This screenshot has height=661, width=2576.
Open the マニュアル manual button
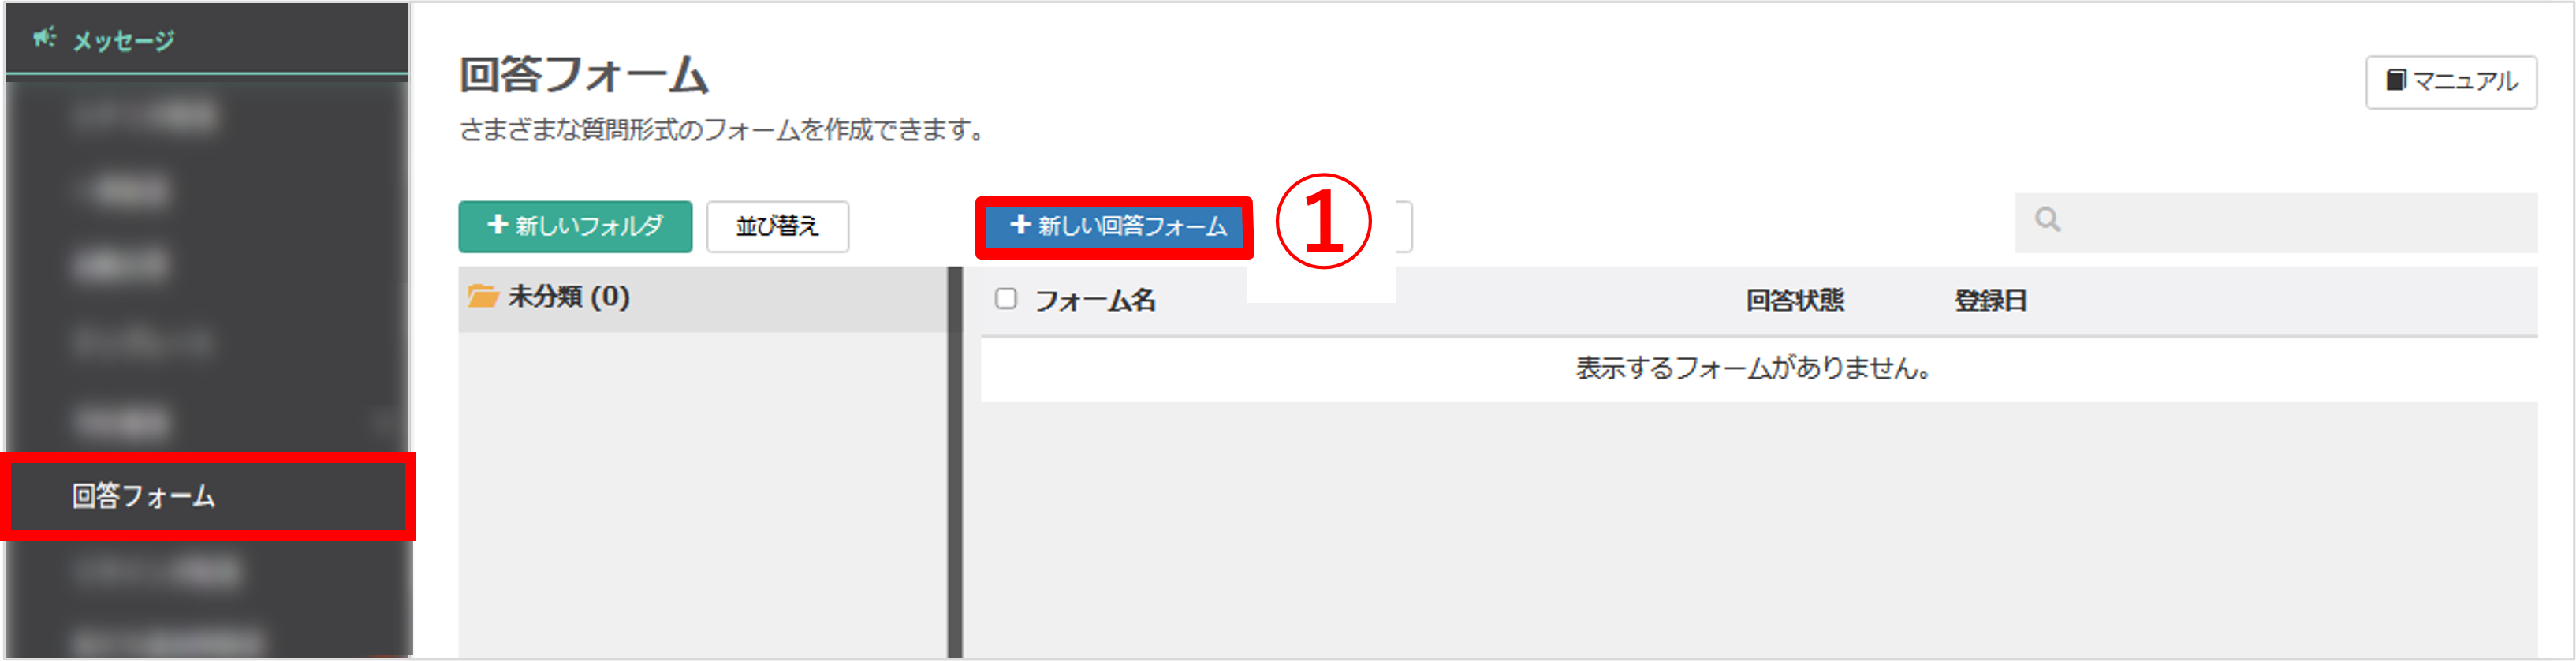coord(2450,81)
